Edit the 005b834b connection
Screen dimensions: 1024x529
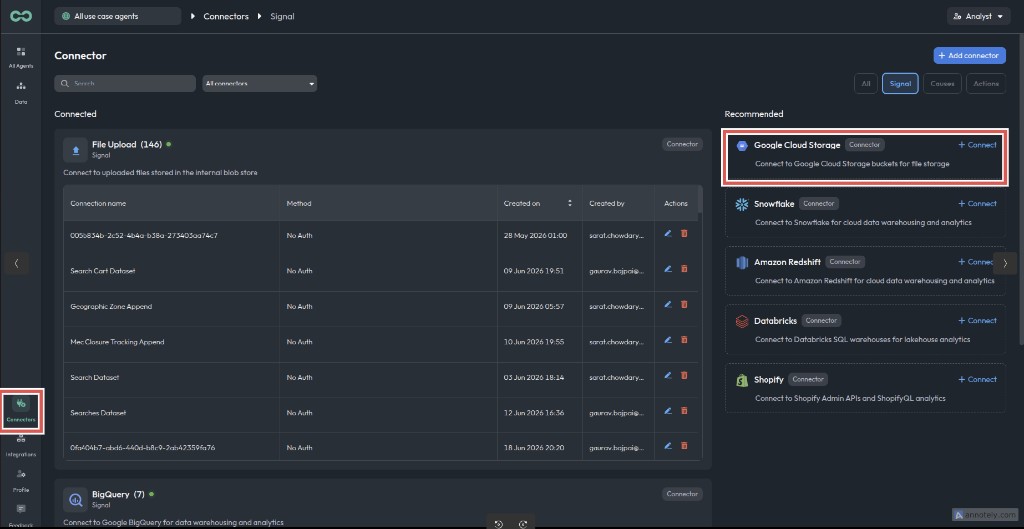point(667,233)
